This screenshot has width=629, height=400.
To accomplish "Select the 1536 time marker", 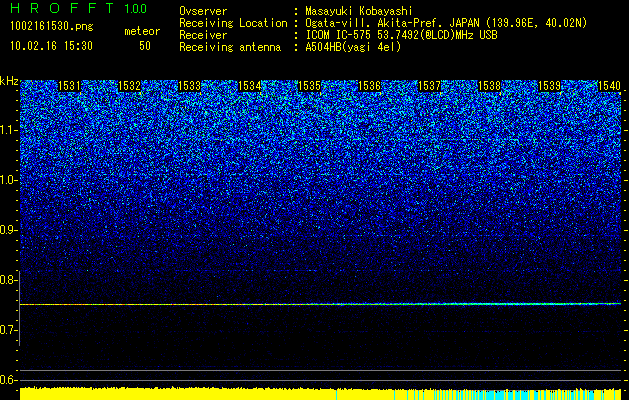I will [x=369, y=86].
